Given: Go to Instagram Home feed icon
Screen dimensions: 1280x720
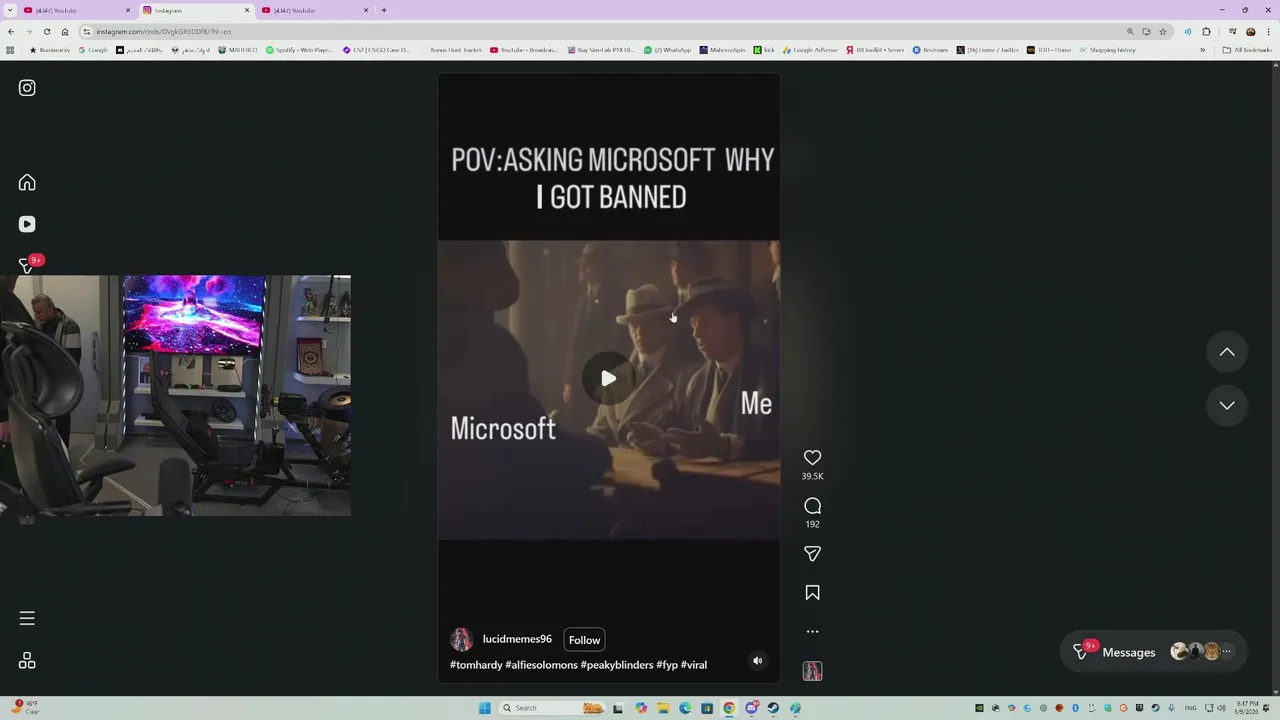Looking at the screenshot, I should point(27,182).
